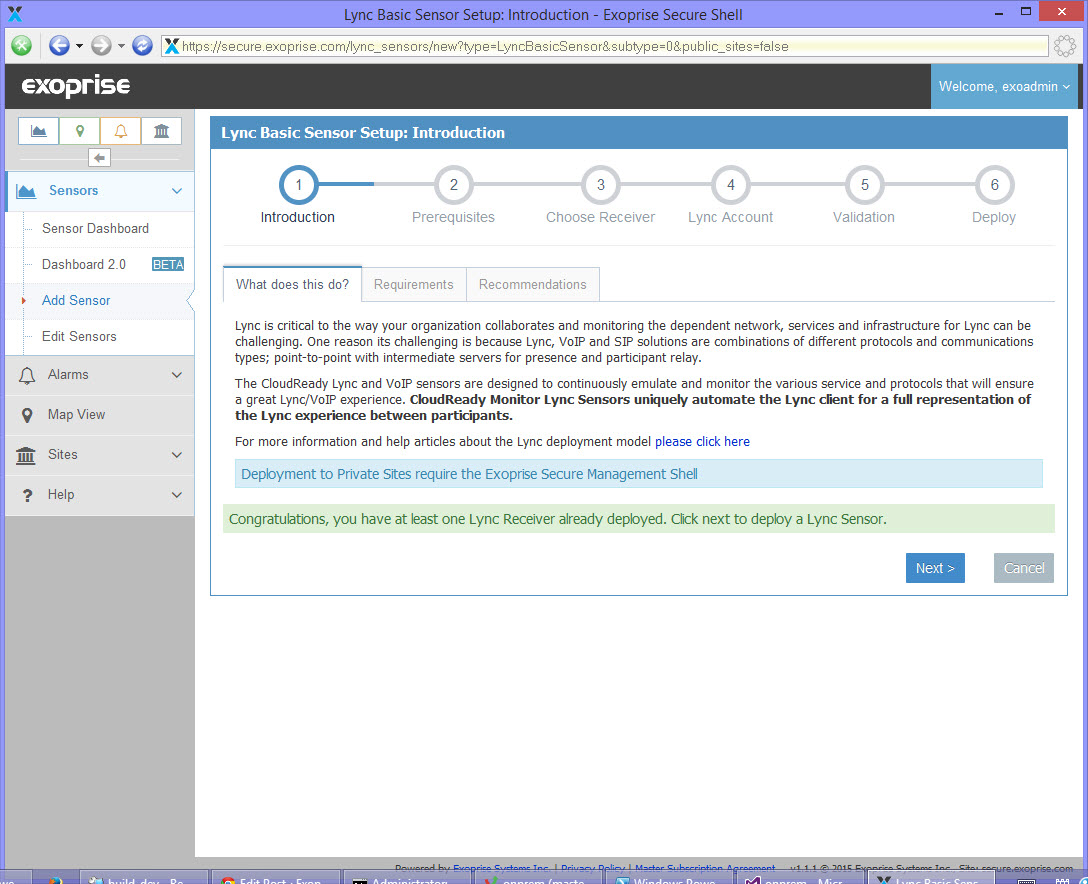Select the building sites quick icon
1088x884 pixels.
162,131
